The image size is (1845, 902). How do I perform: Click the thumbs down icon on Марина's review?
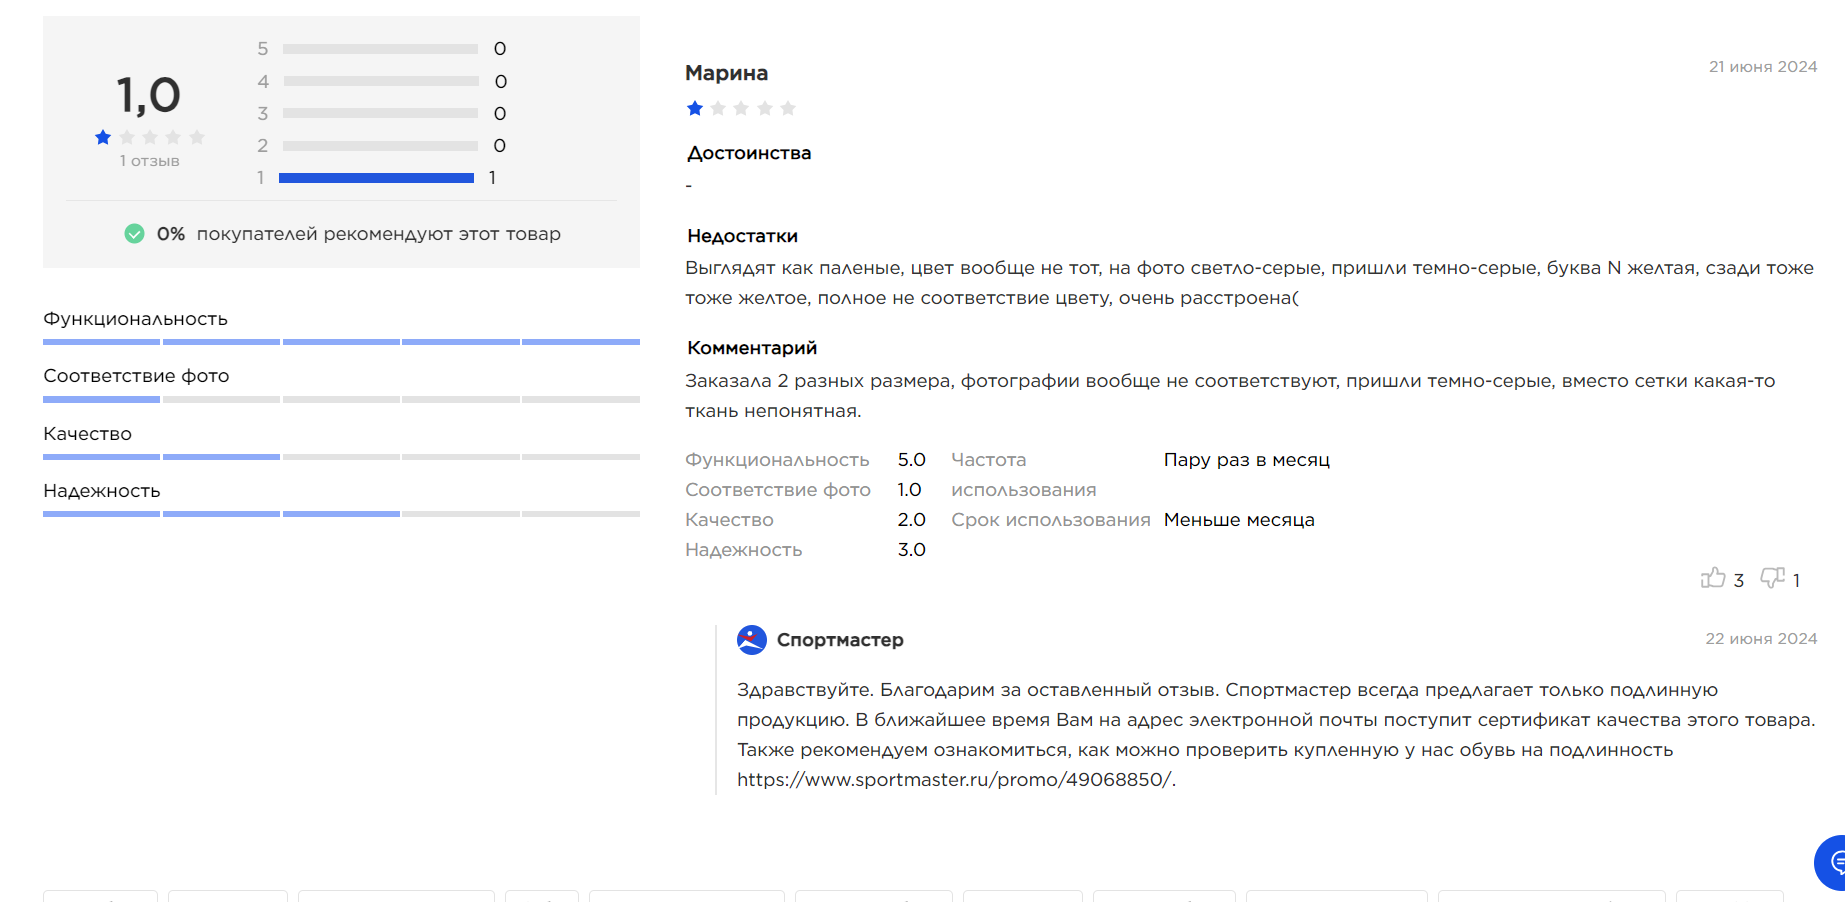1772,578
